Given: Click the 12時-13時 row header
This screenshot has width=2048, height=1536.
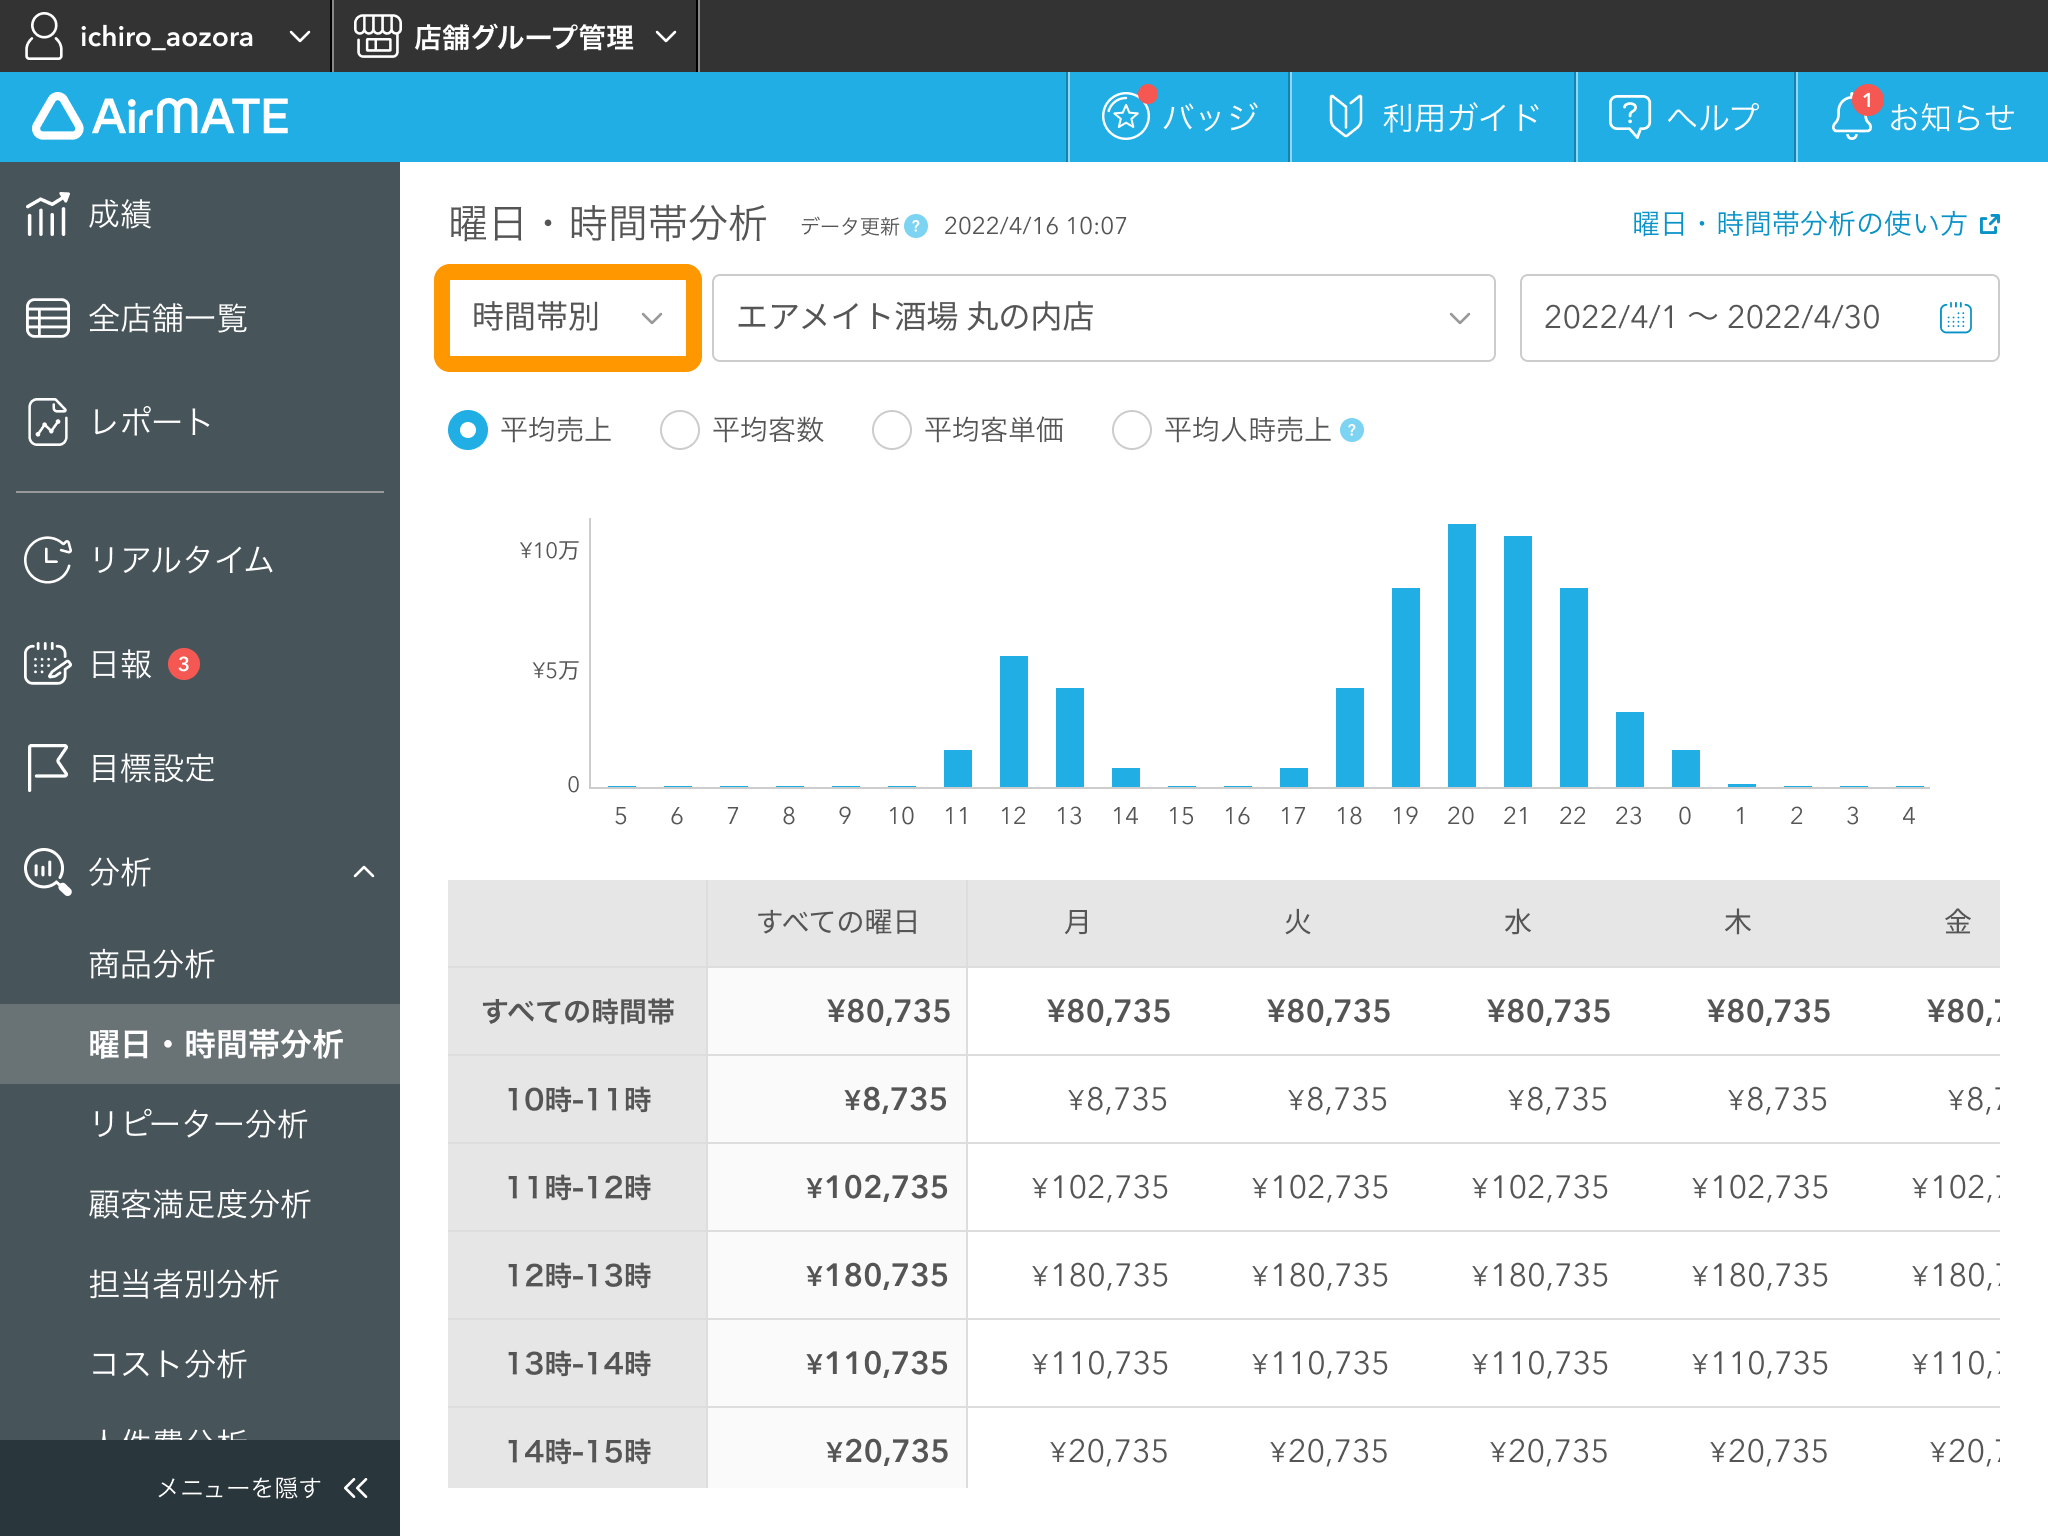Looking at the screenshot, I should click(x=578, y=1275).
